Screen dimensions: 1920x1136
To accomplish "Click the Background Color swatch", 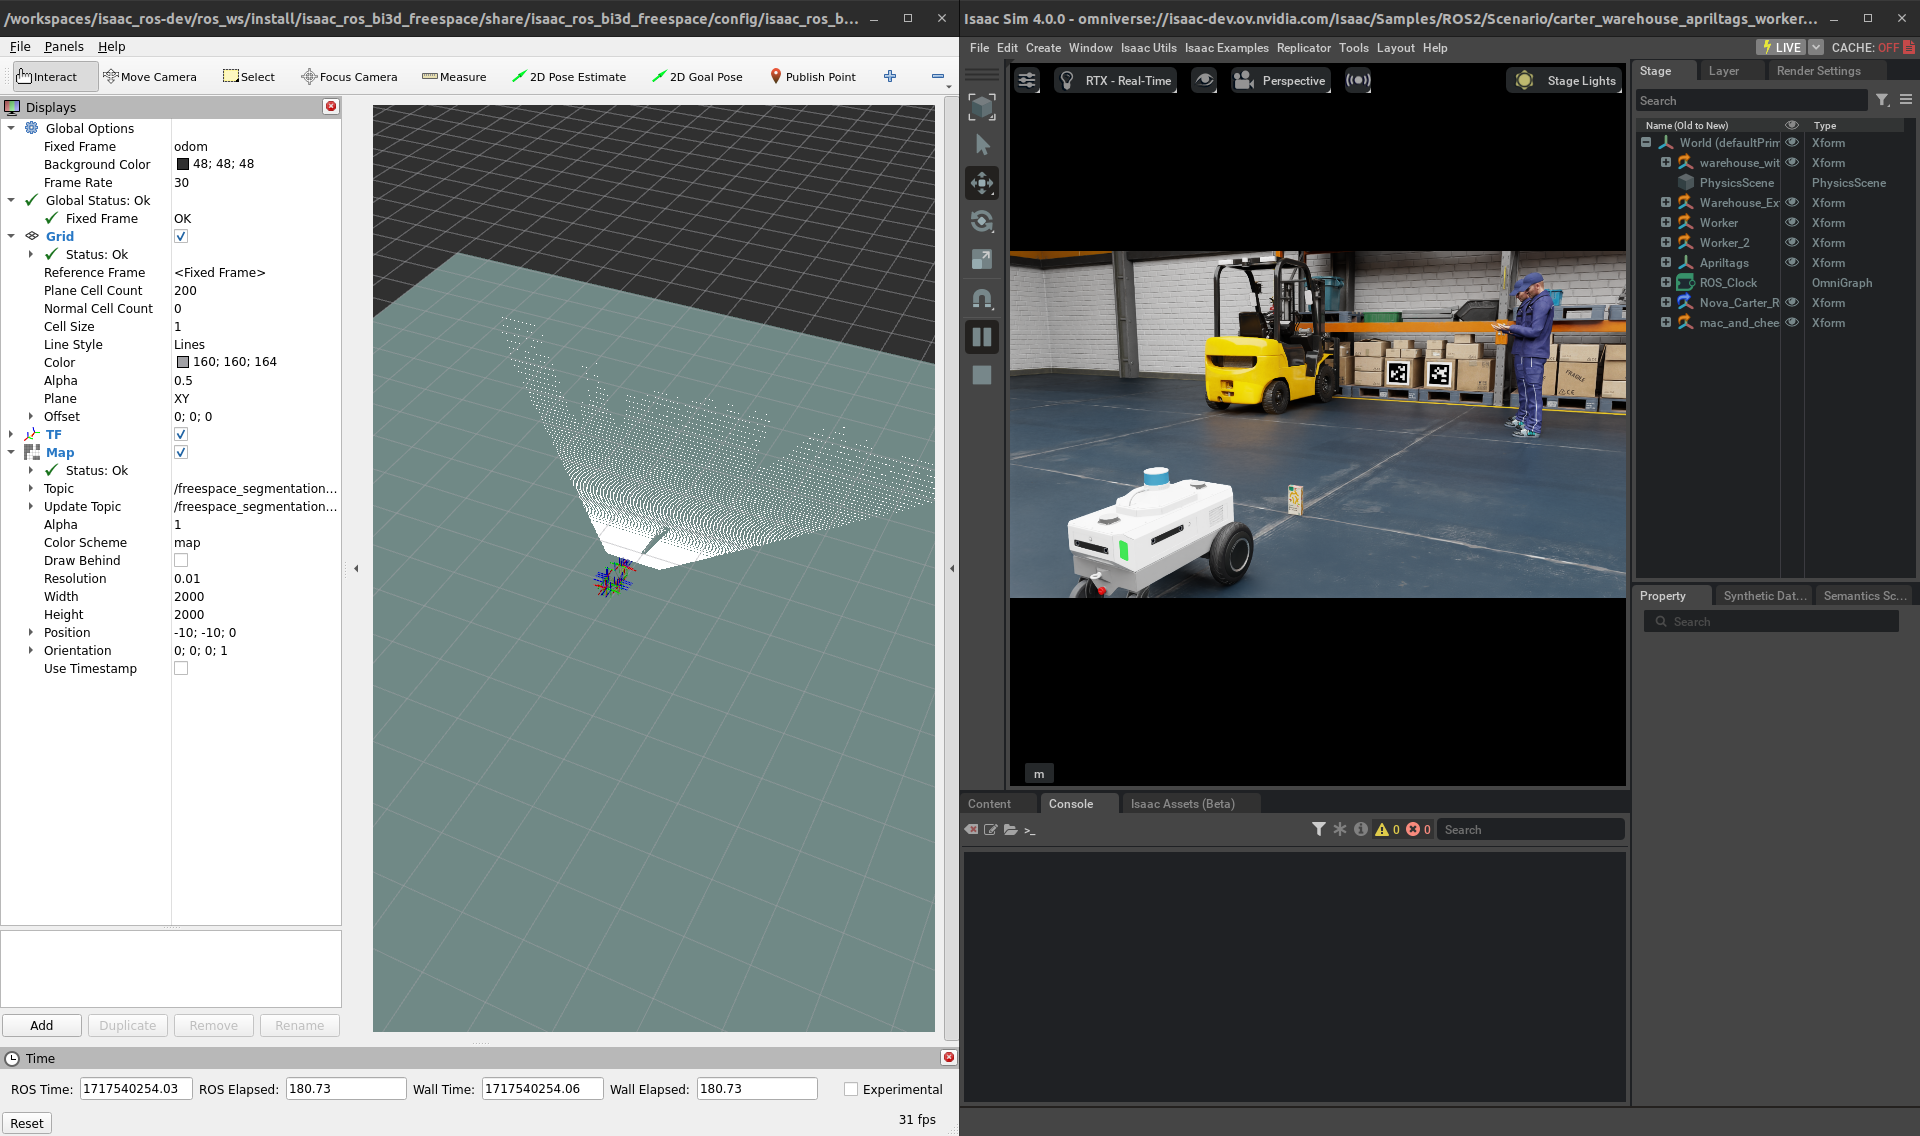I will coord(183,165).
